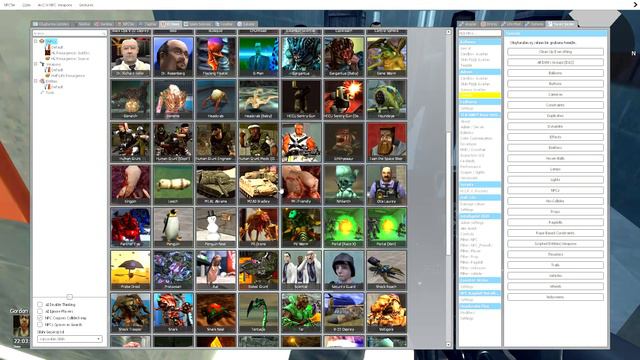The width and height of the screenshot is (640, 360).
Task: Click the Thrusters cleanup button
Action: pyautogui.click(x=555, y=254)
